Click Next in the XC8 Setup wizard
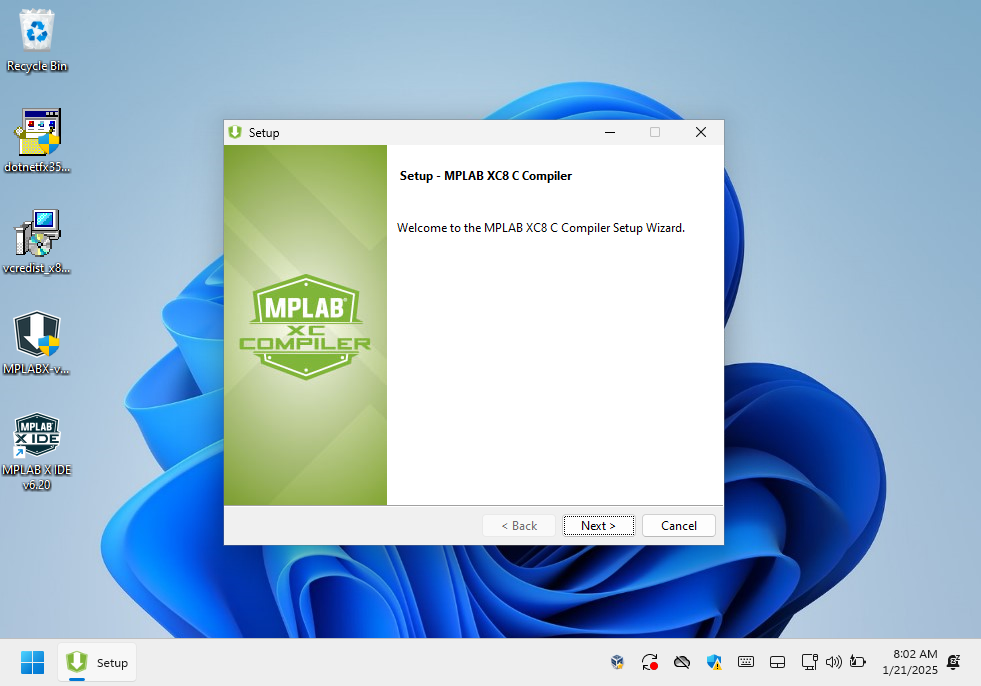 coord(599,526)
